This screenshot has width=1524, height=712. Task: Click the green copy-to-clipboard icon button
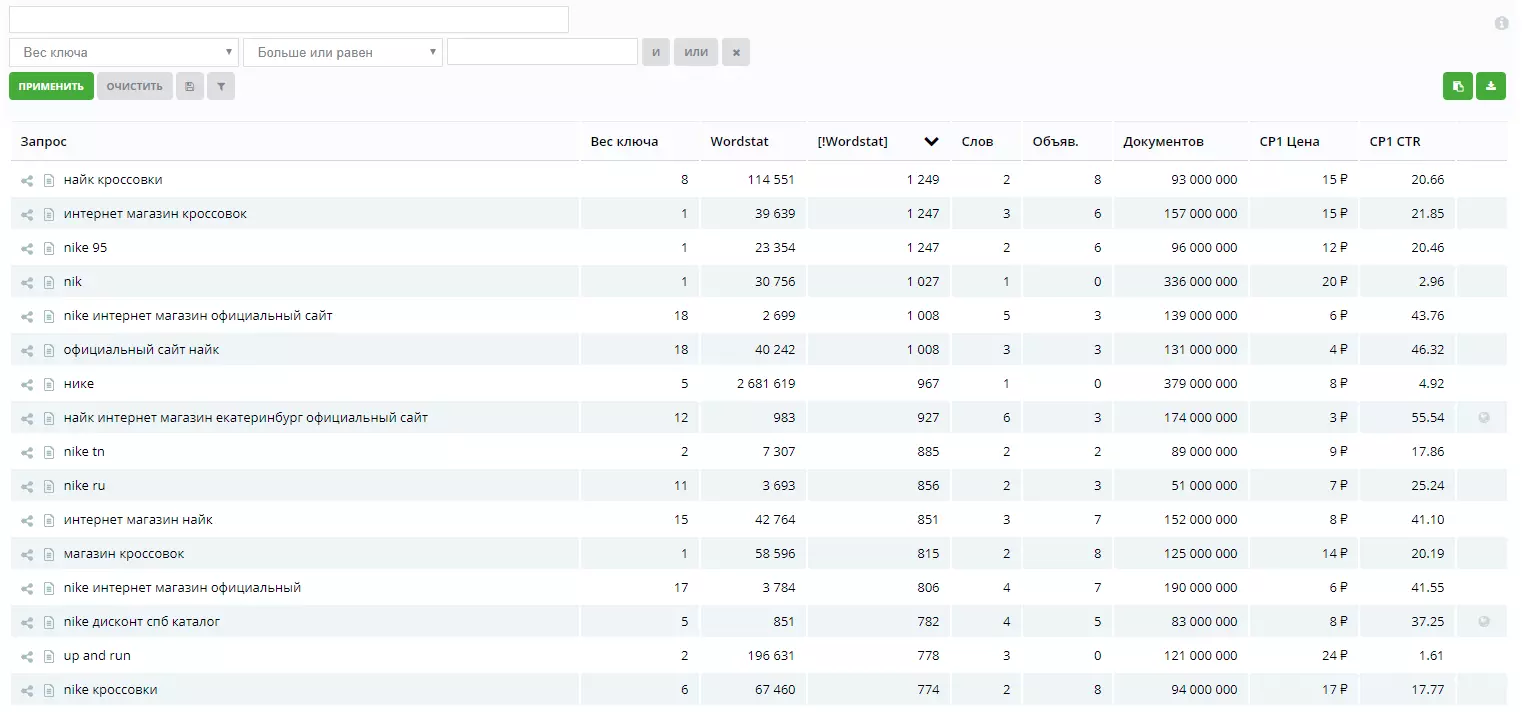1458,86
